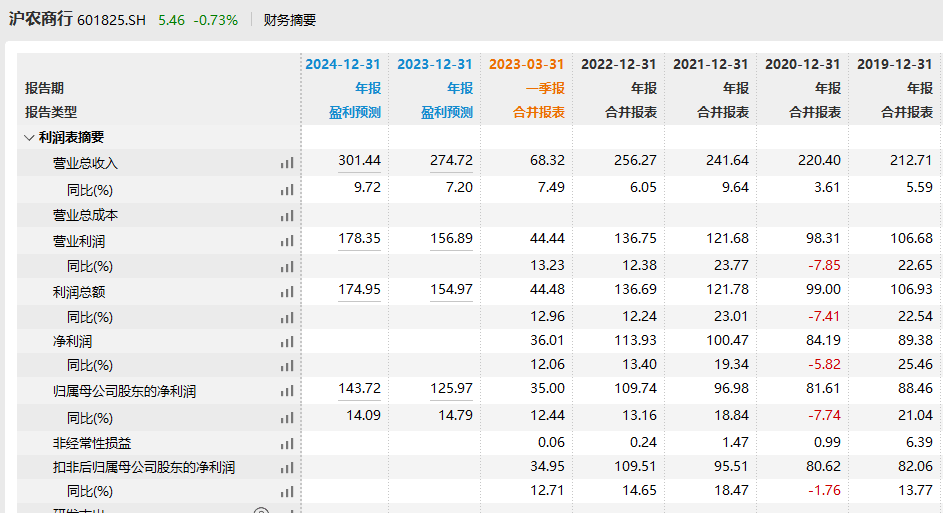943x513 pixels.
Task: Click the 一季报 report type label
Action: click(x=545, y=88)
